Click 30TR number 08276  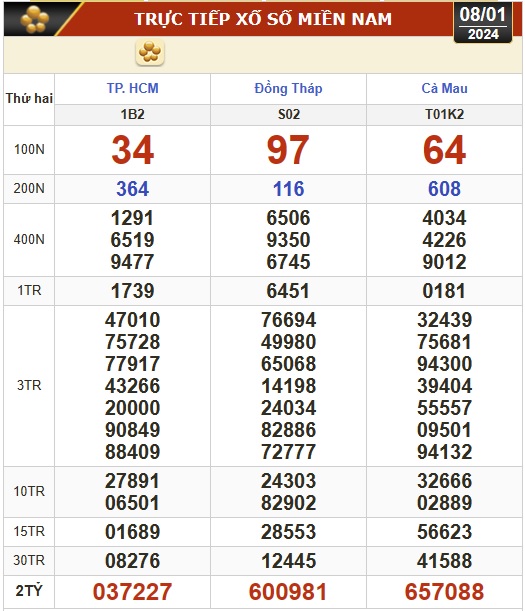133,562
